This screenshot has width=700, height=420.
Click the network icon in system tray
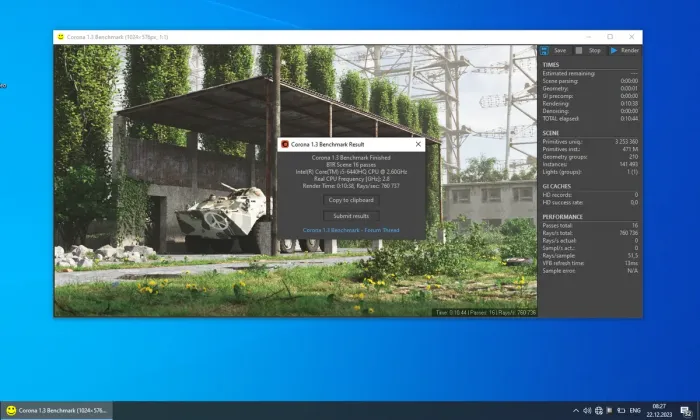(x=599, y=410)
